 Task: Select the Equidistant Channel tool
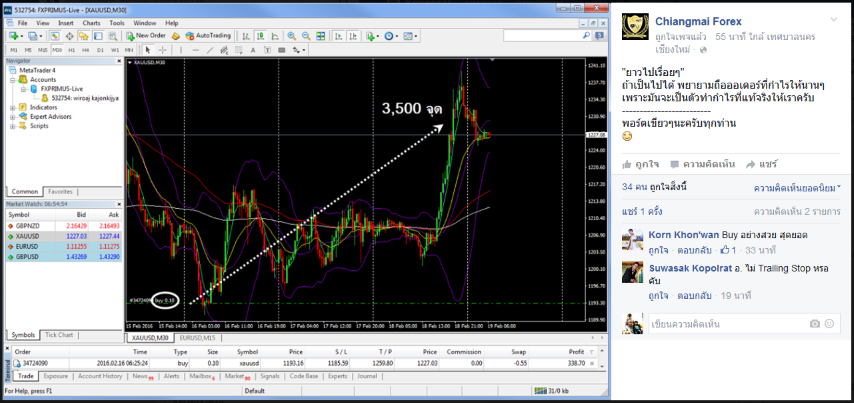click(x=224, y=50)
